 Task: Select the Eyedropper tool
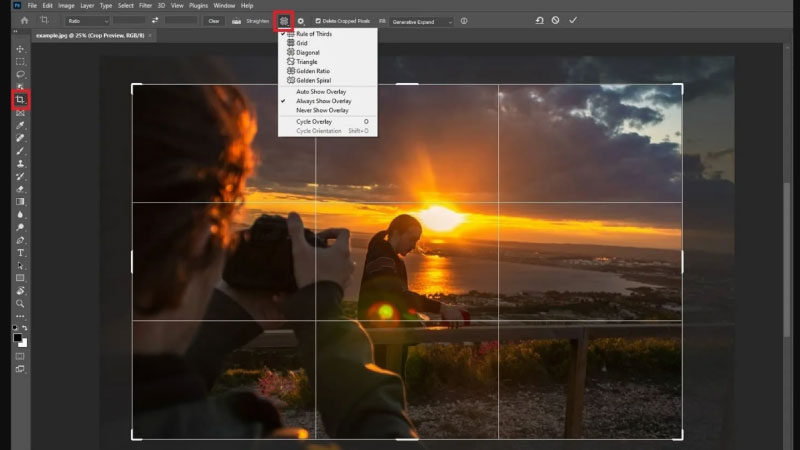click(x=20, y=126)
